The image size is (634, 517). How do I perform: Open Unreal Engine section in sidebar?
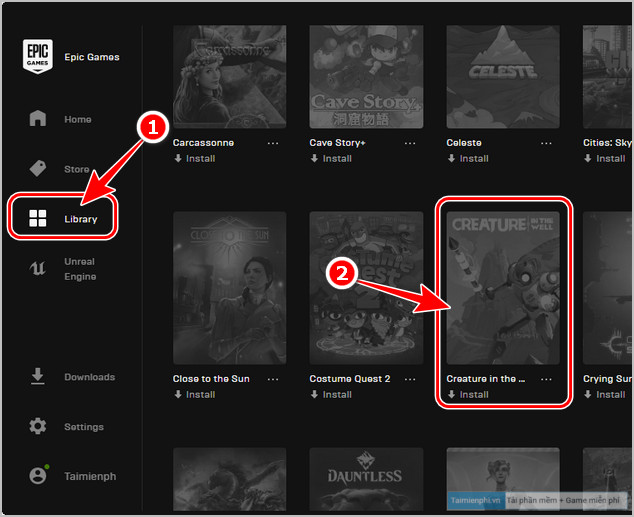pyautogui.click(x=80, y=269)
